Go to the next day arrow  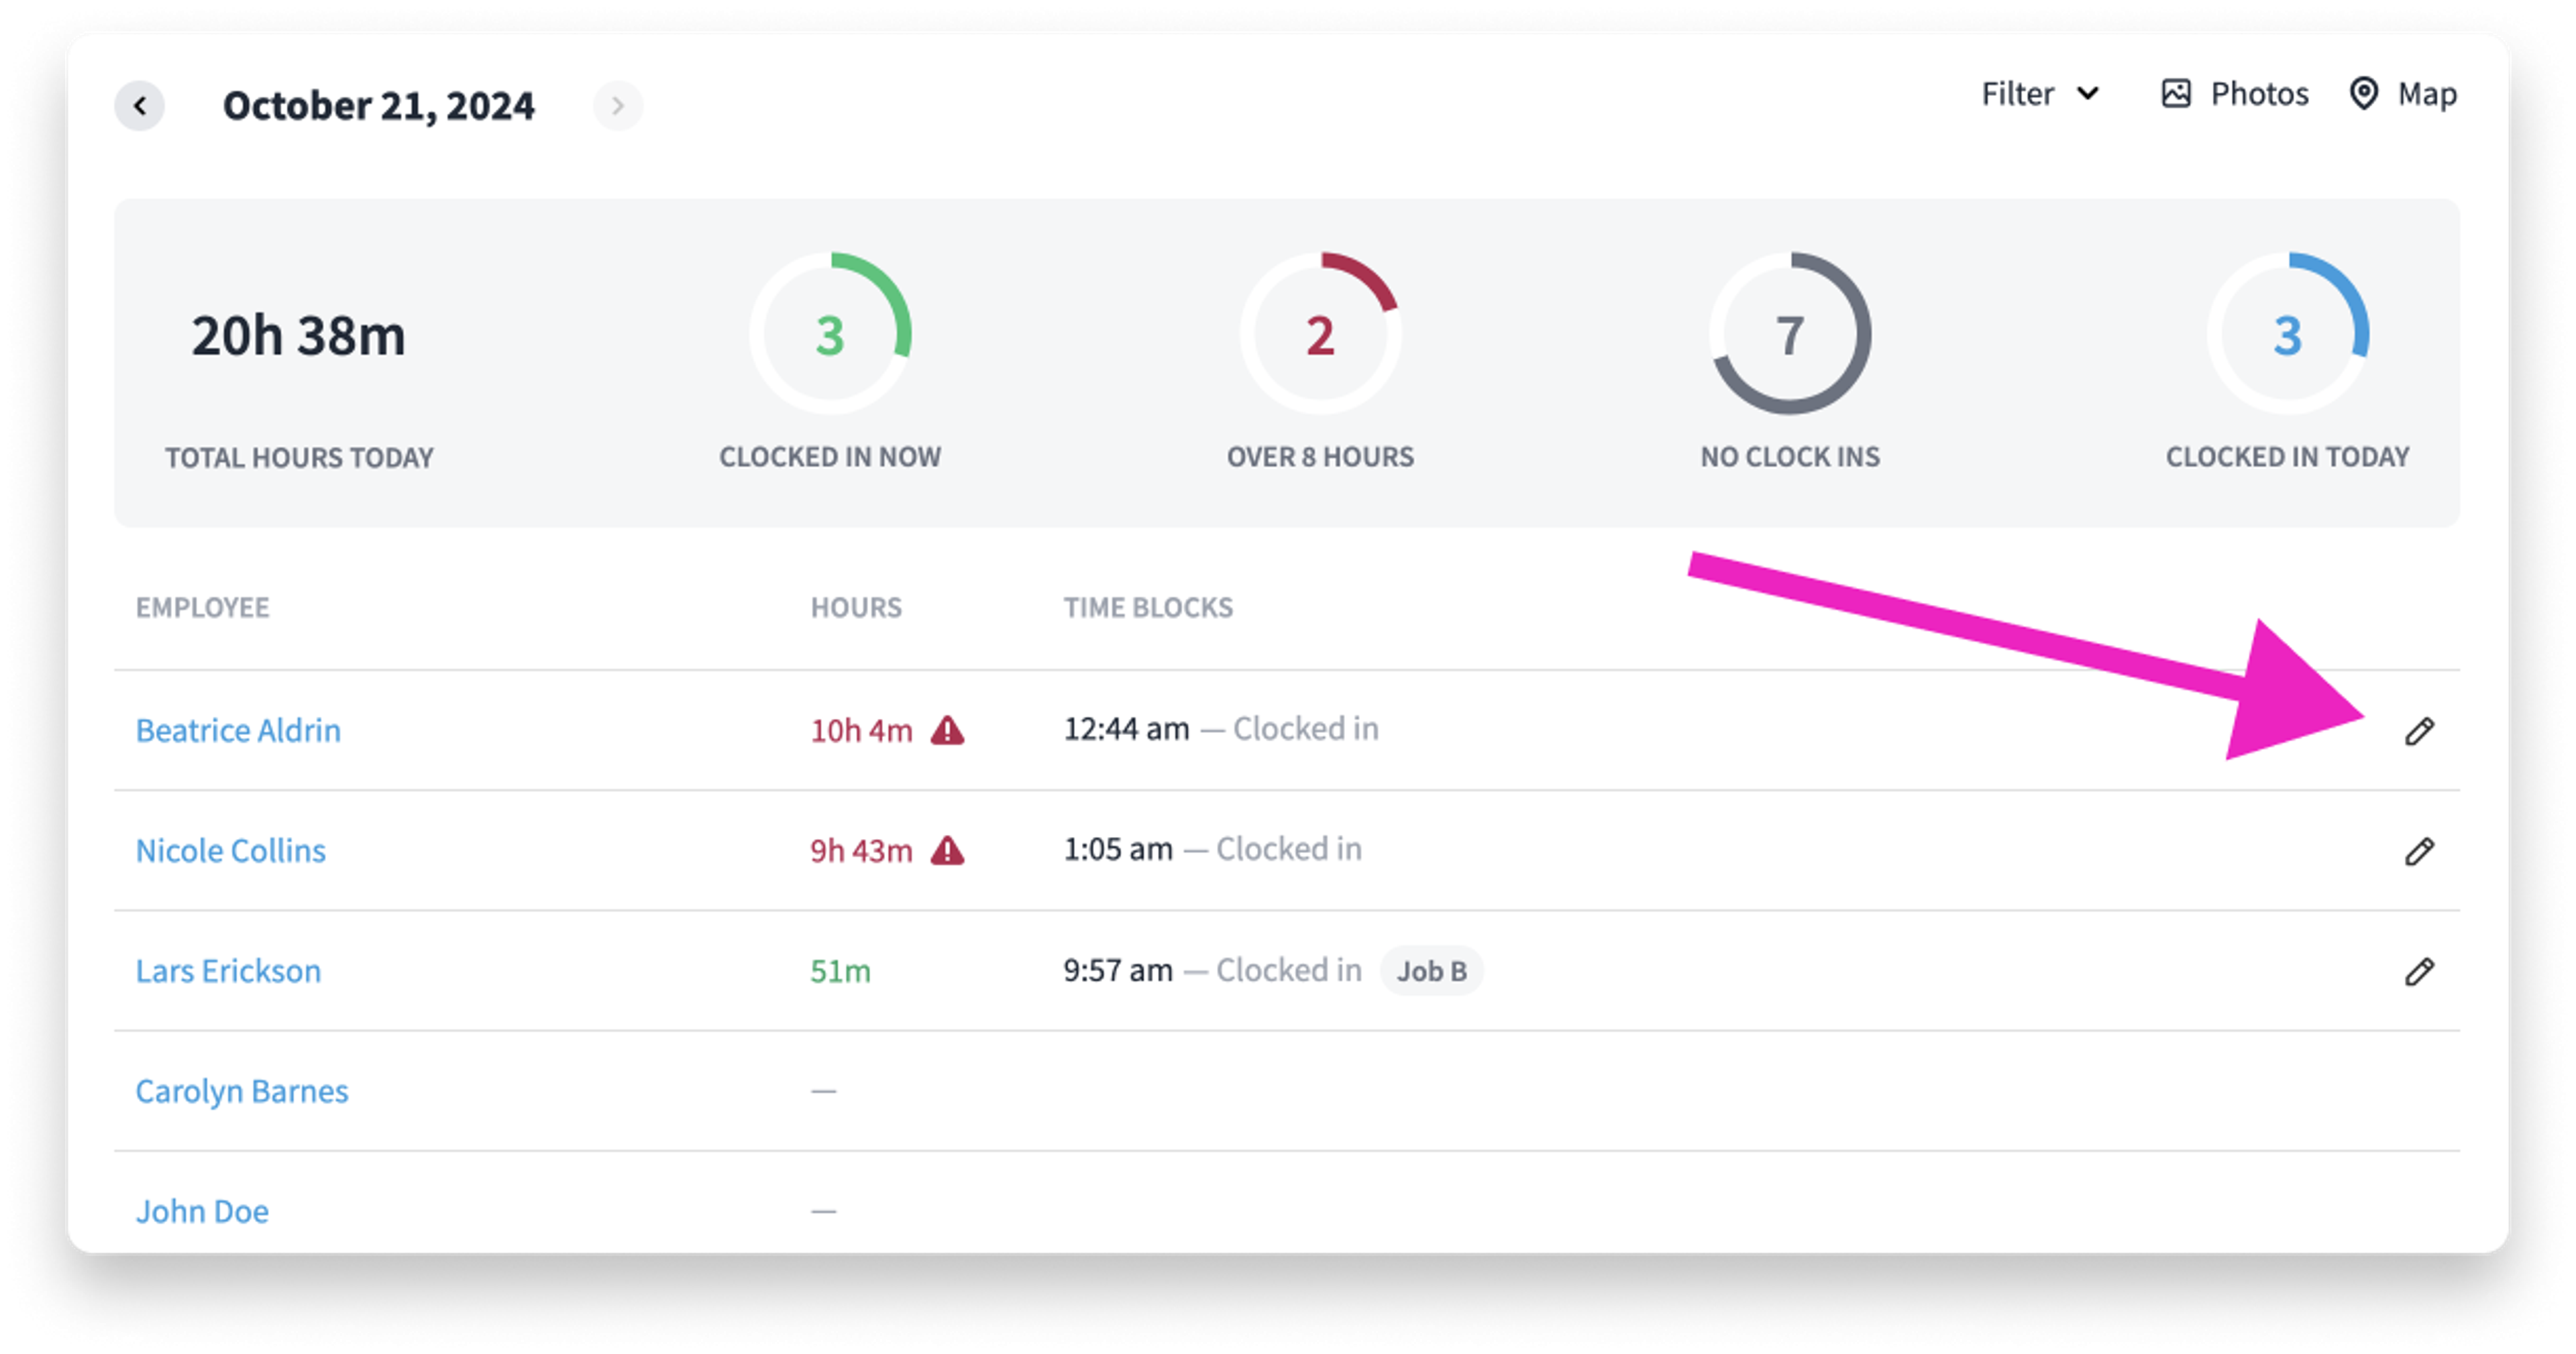tap(617, 106)
